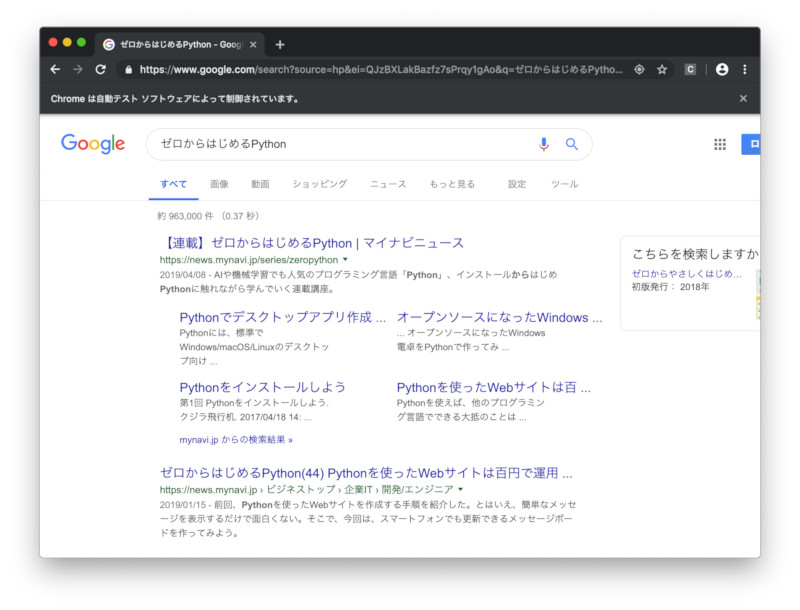Expand dropdown arrow beside news.mynavi.jp/series/zeropython

pyautogui.click(x=345, y=260)
